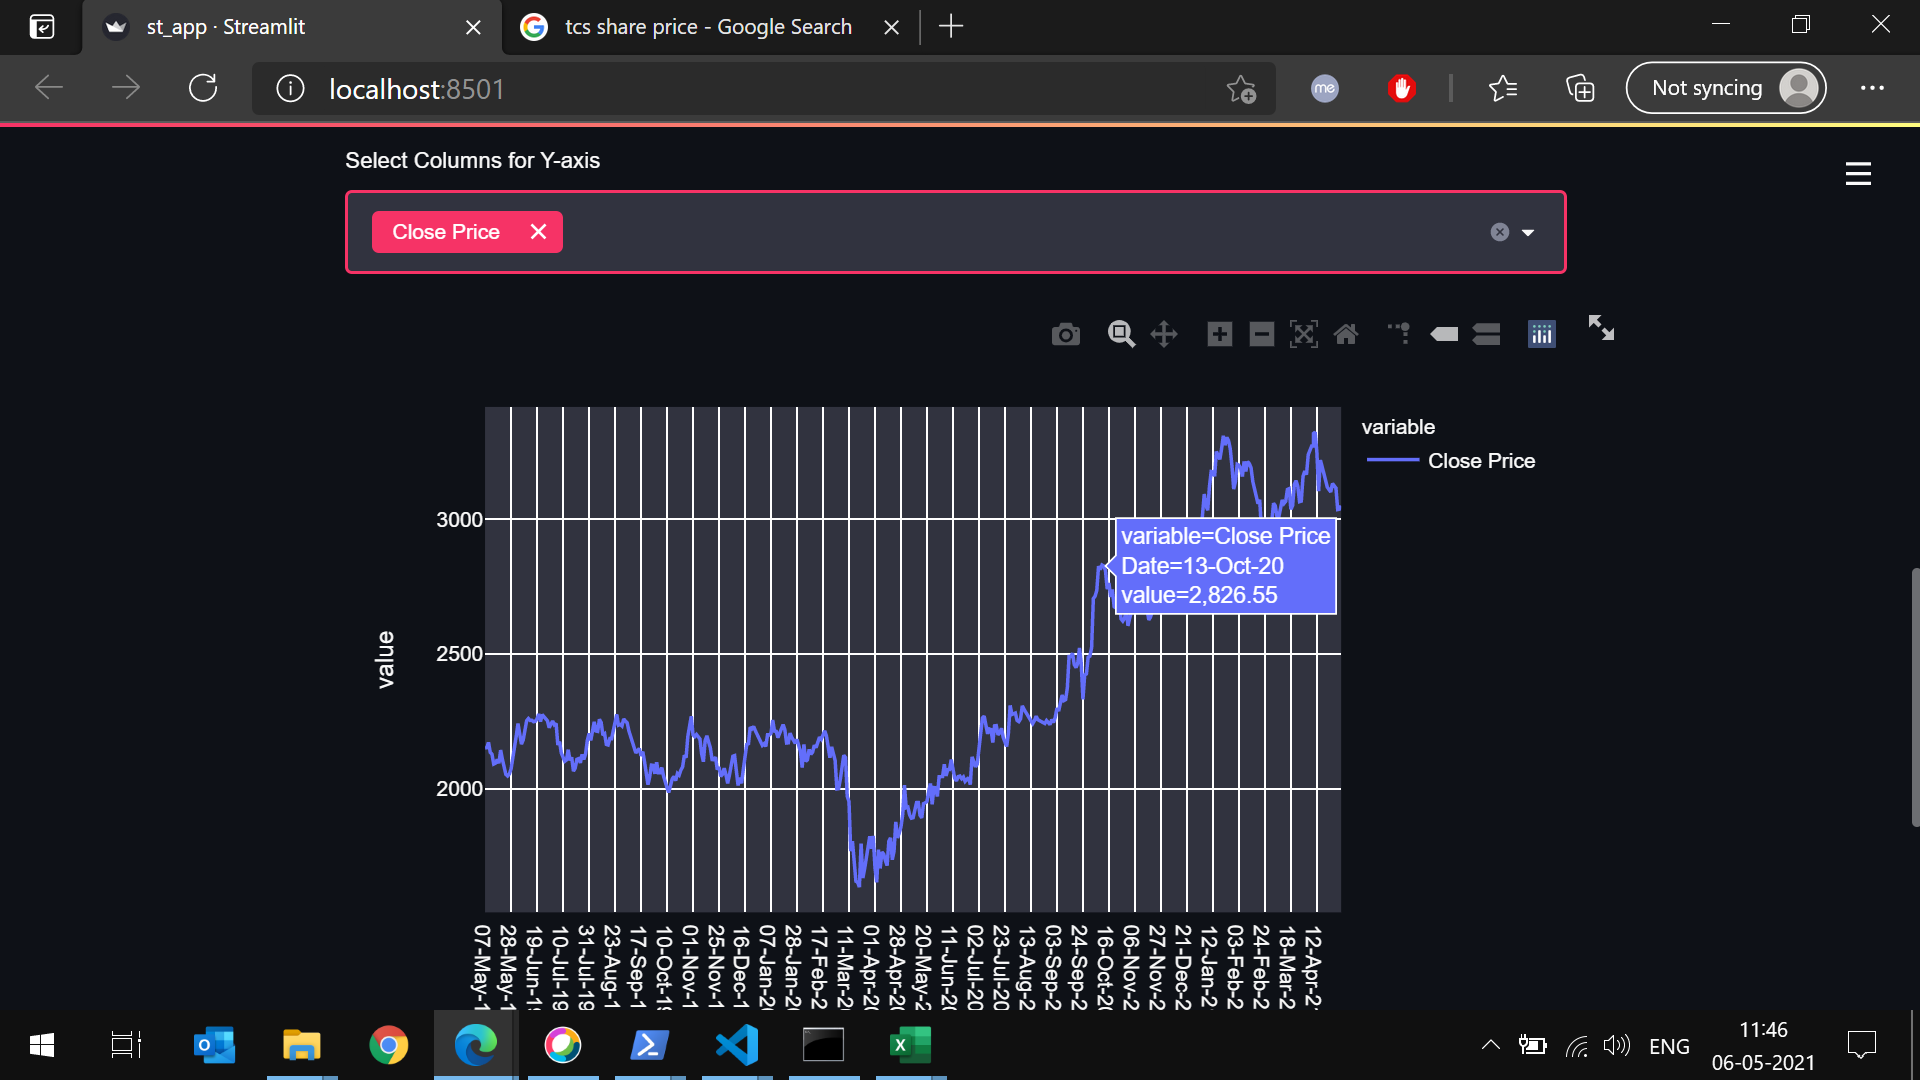Click inside the Y-axis multiselect field
Screen dimensions: 1920x1080
pyautogui.click(x=955, y=232)
